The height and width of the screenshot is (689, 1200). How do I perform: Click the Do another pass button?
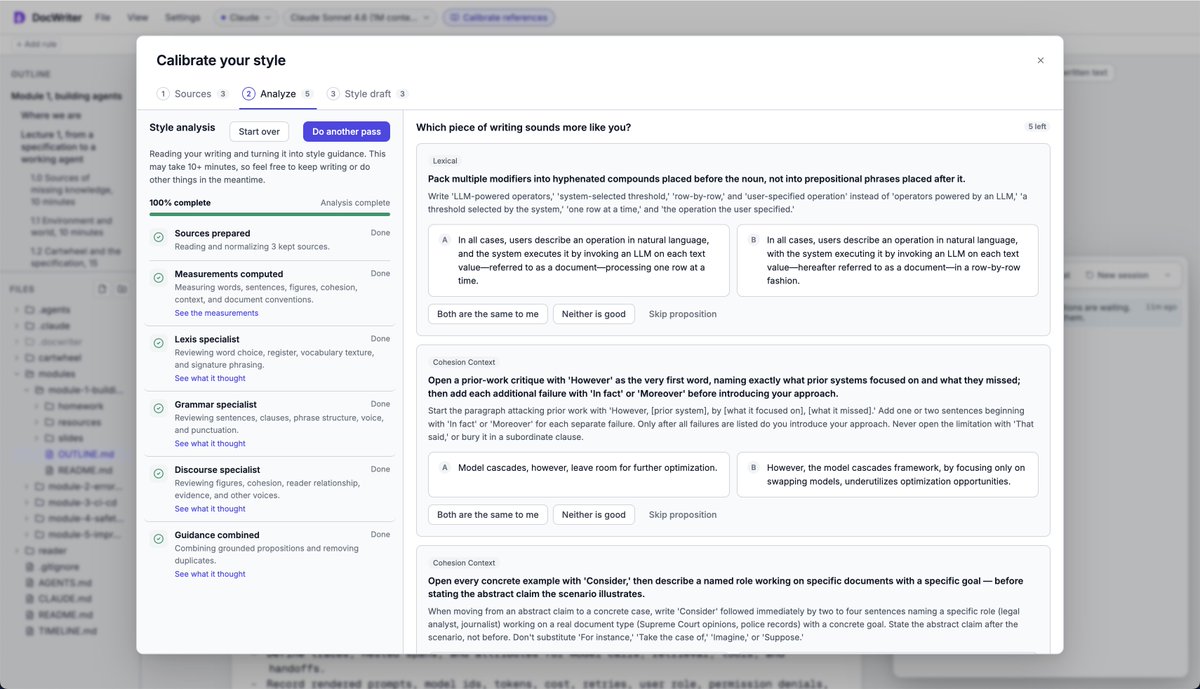346,131
